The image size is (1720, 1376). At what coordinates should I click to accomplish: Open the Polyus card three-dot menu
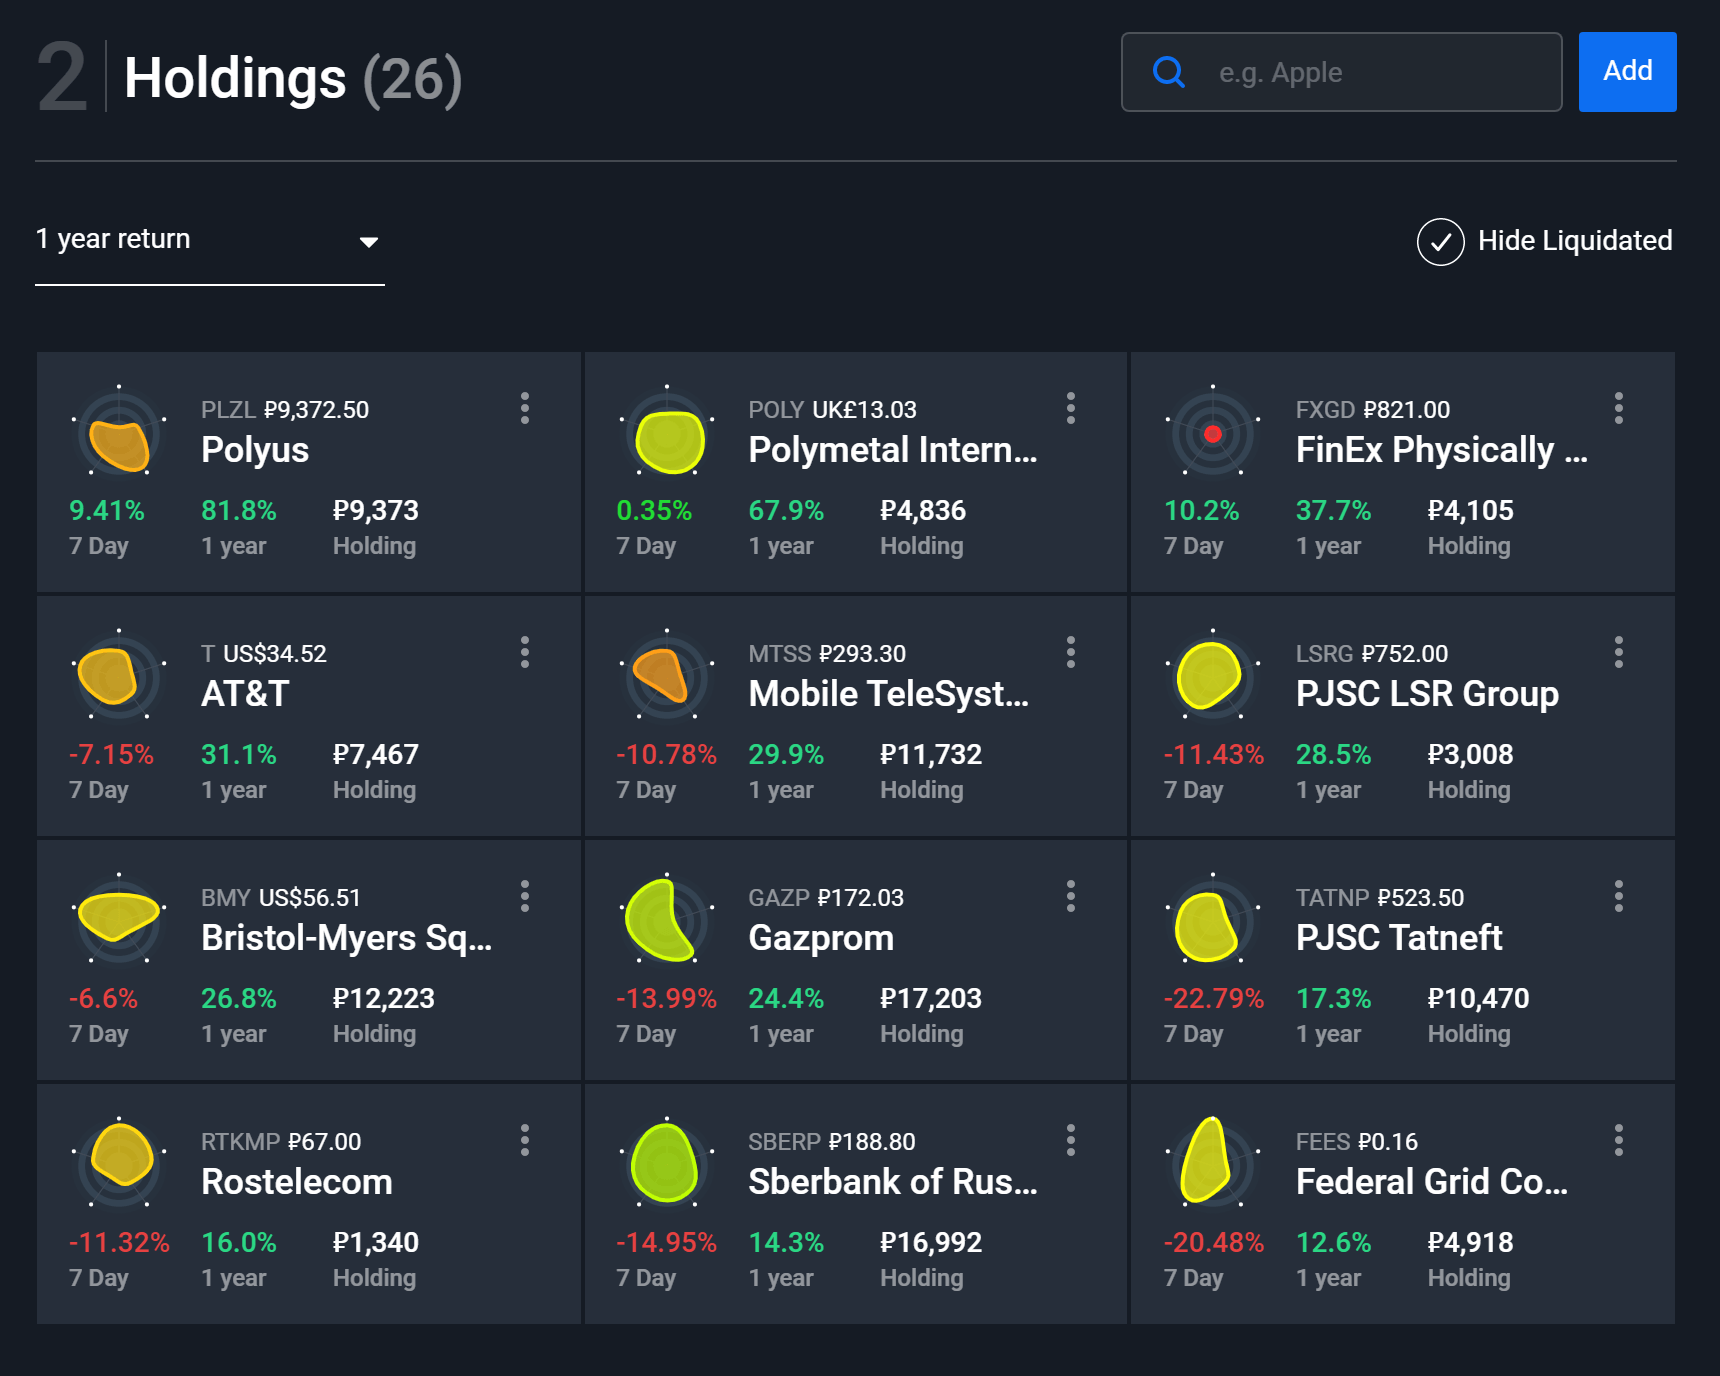pyautogui.click(x=525, y=408)
